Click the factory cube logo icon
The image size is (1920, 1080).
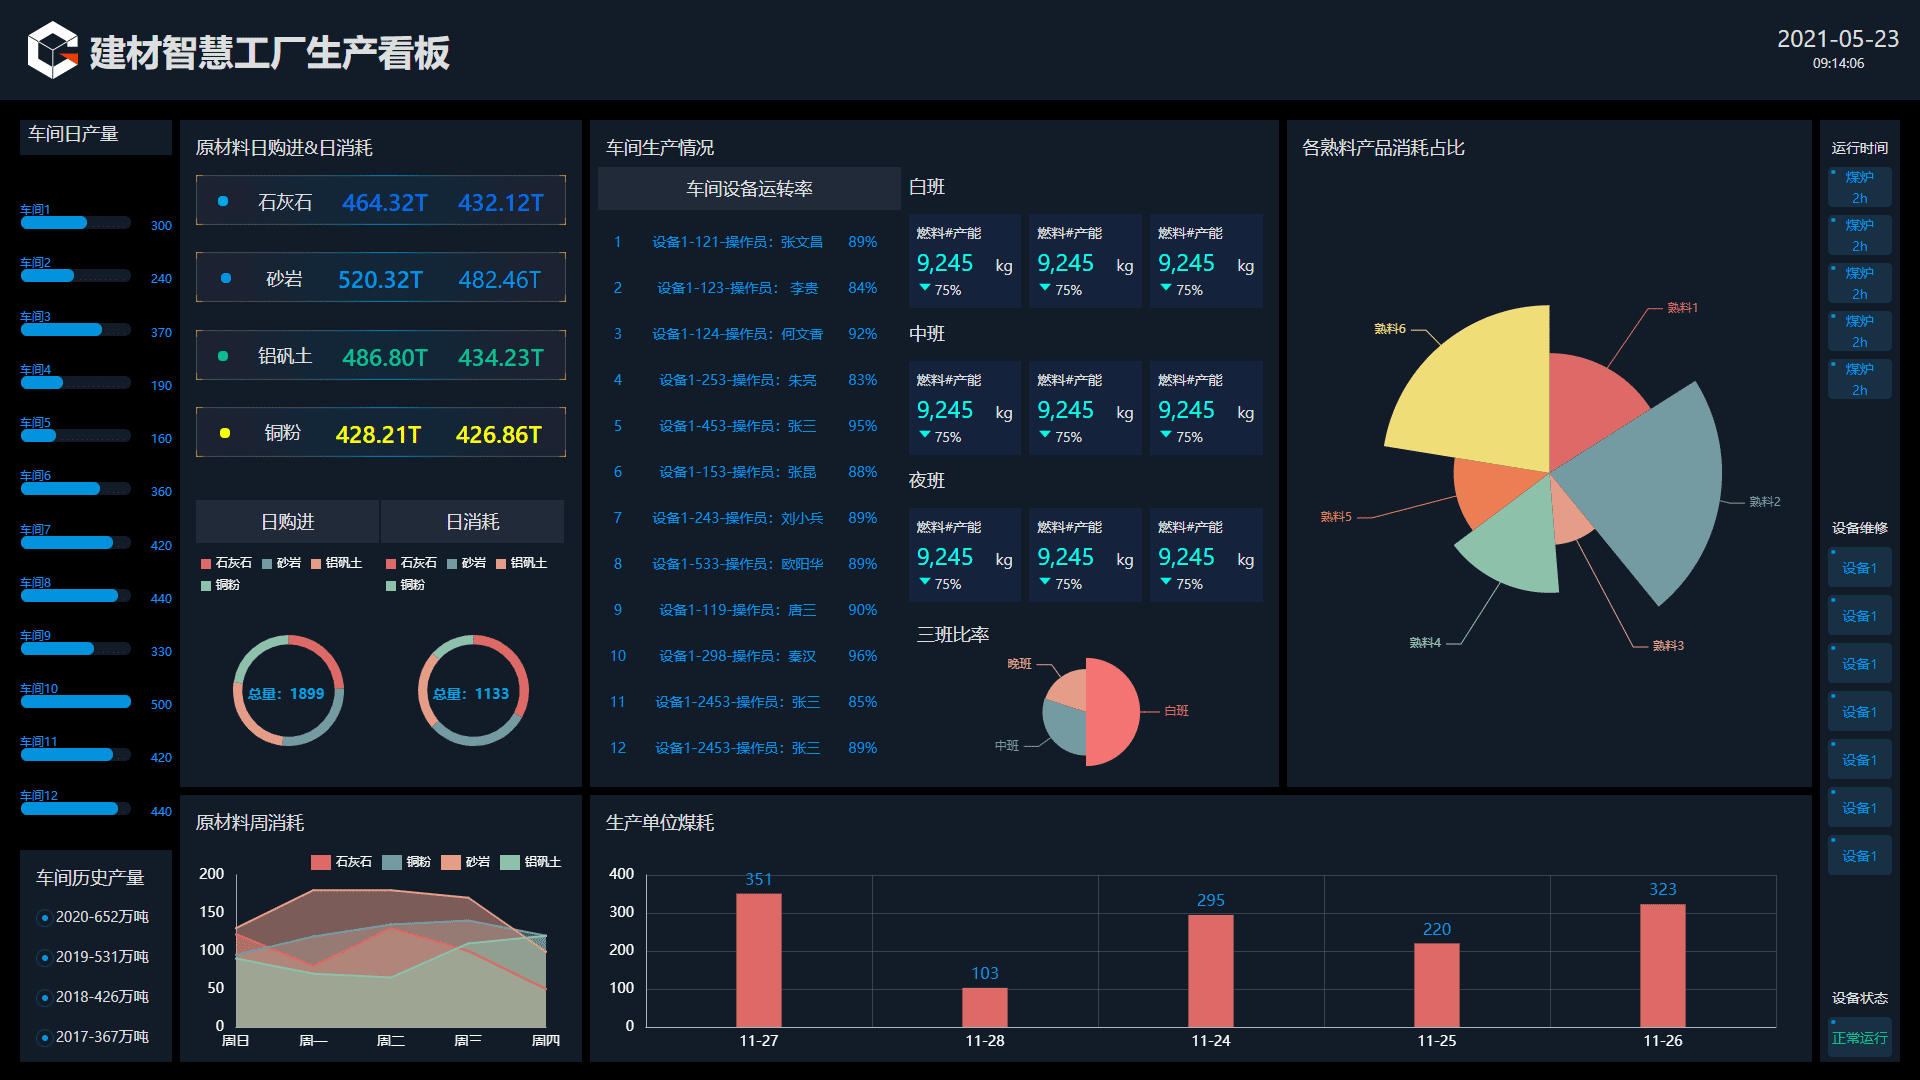pos(52,50)
